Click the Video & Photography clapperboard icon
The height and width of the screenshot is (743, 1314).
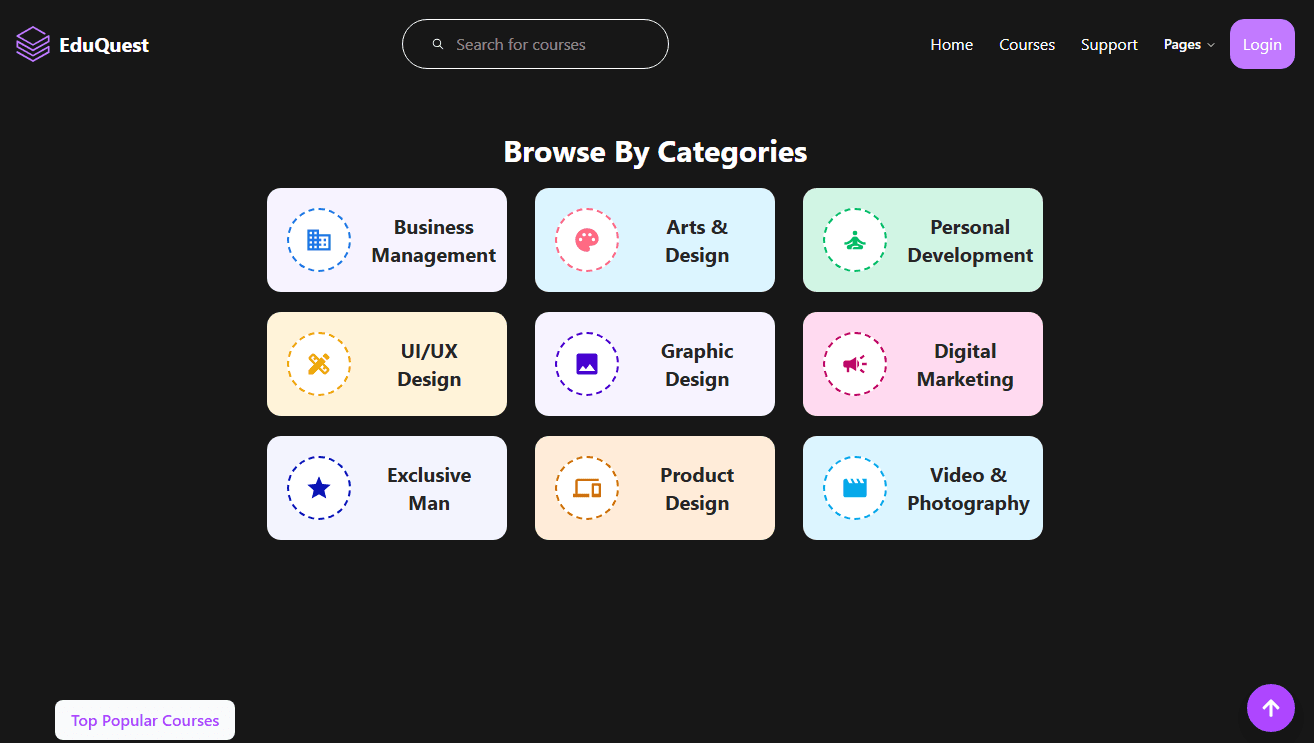click(855, 488)
